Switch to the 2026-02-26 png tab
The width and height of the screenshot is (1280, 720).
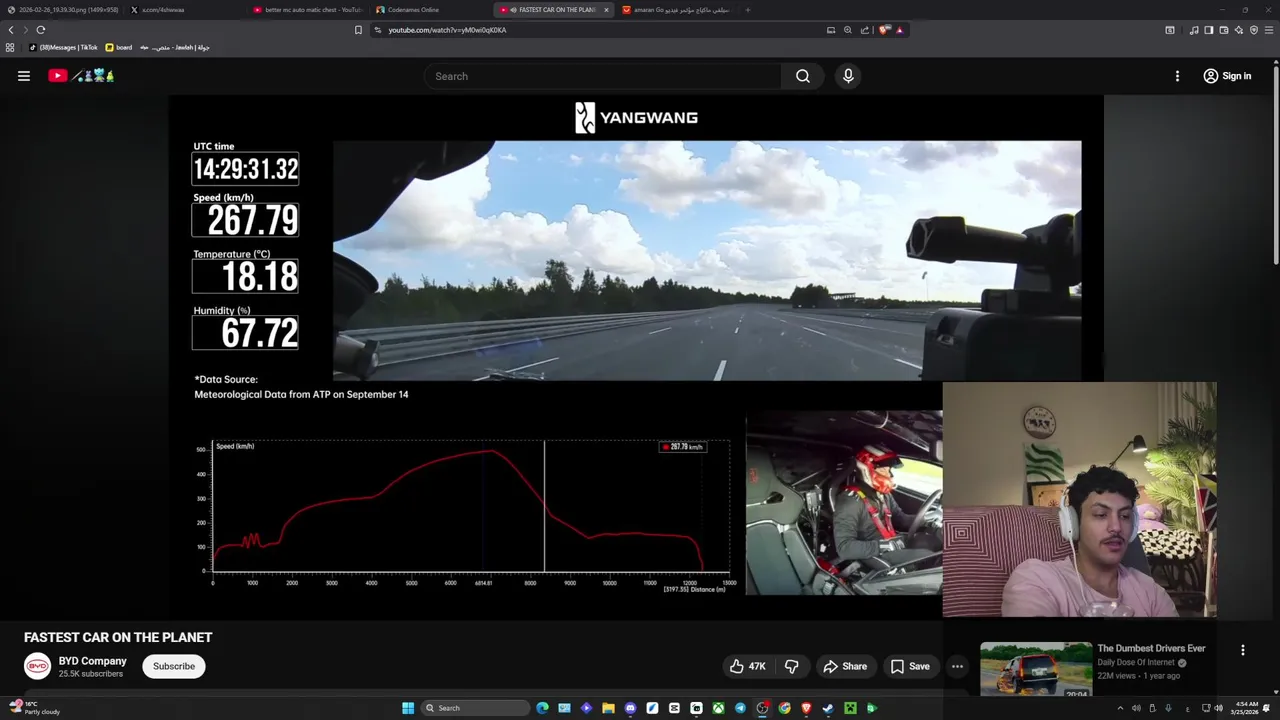click(62, 10)
